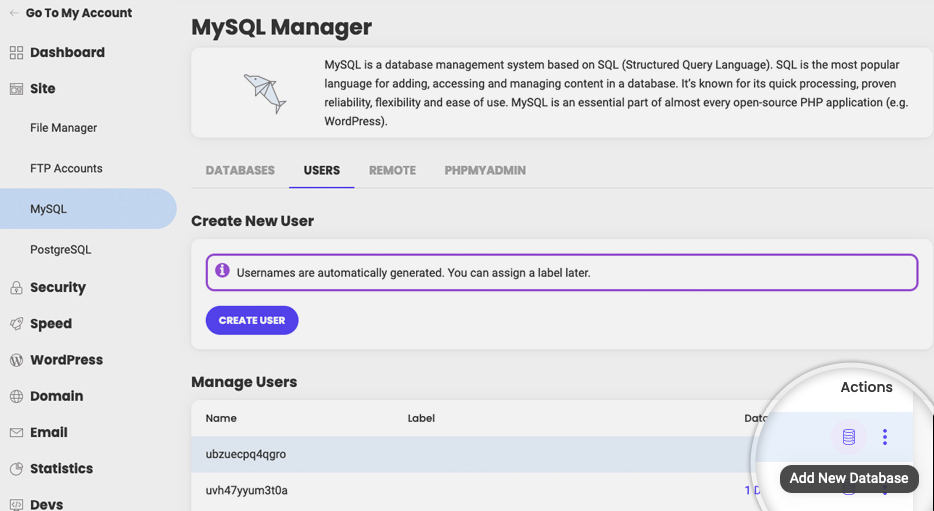The height and width of the screenshot is (511, 934).
Task: Click the Speed rocket icon
Action: pos(16,324)
